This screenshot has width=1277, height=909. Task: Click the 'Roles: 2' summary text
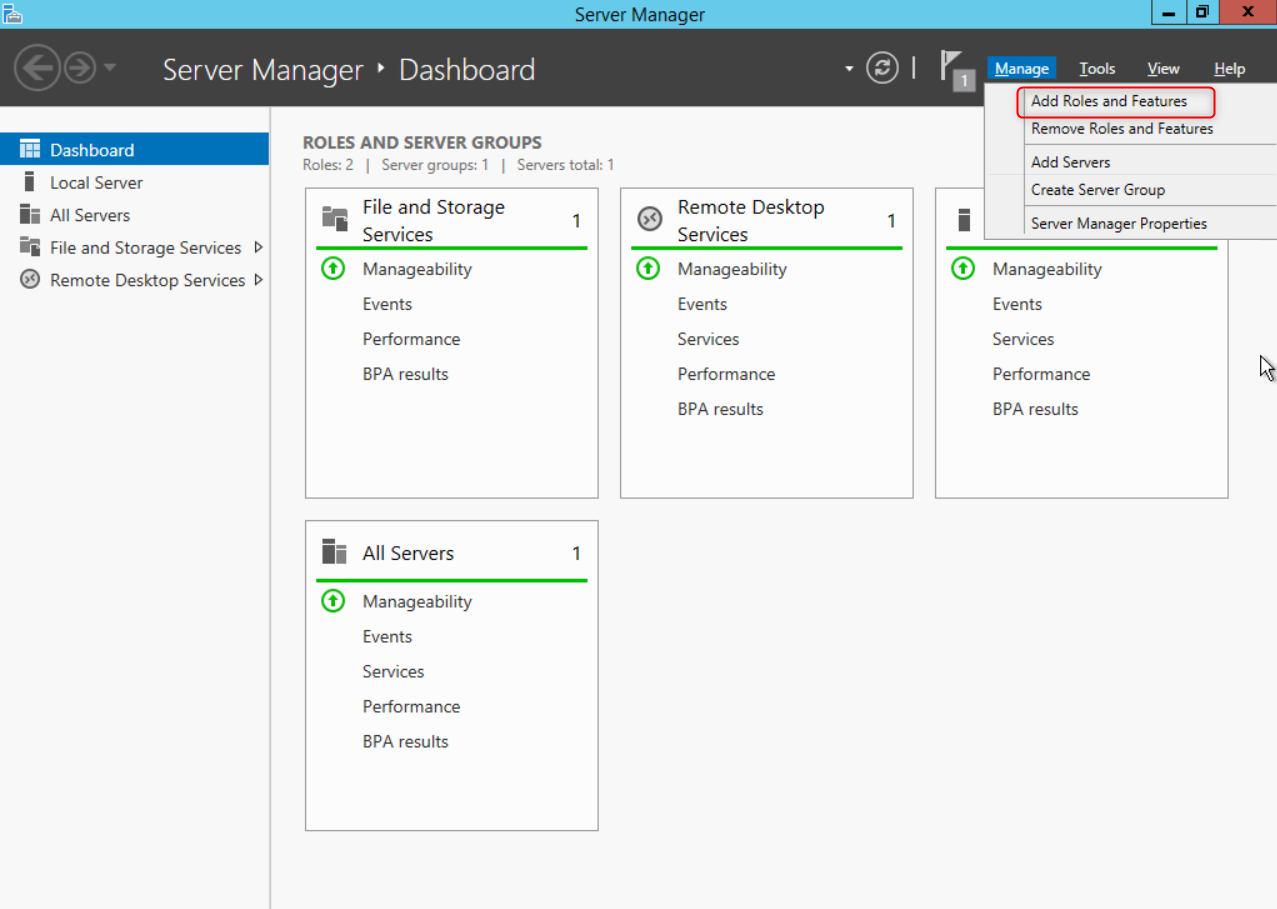click(328, 165)
